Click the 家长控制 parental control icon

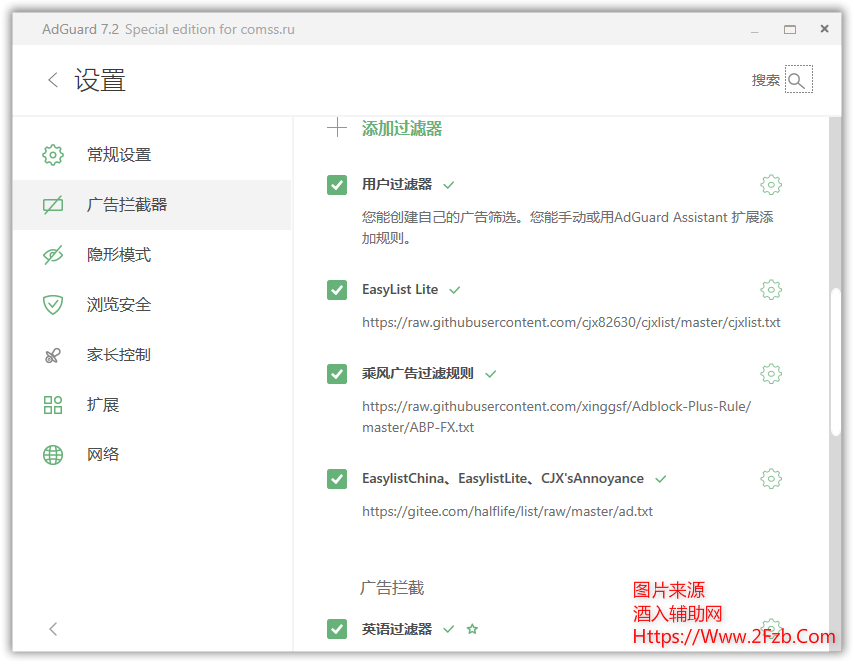53,355
